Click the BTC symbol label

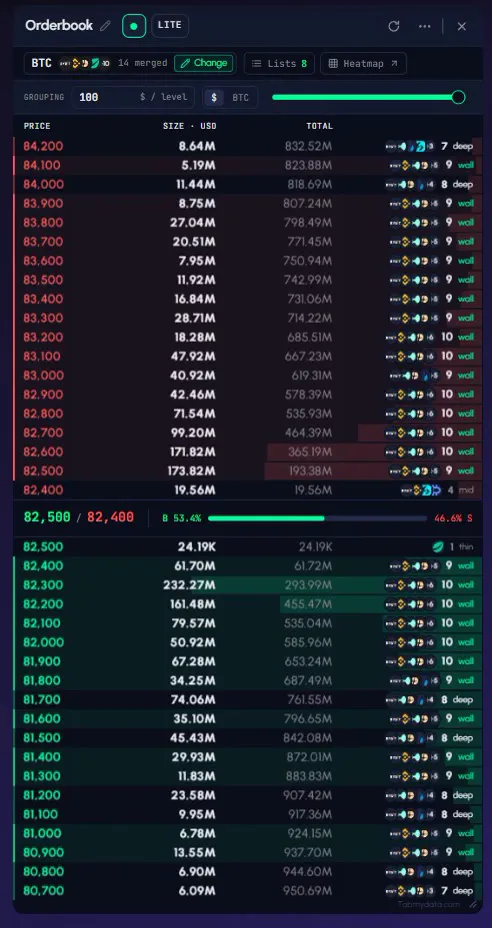coord(41,63)
